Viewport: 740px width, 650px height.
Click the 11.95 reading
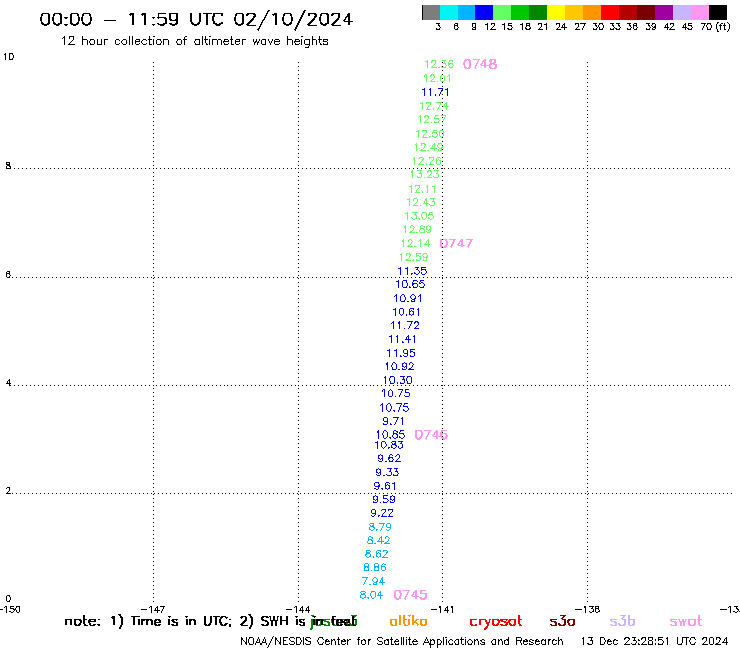point(401,353)
